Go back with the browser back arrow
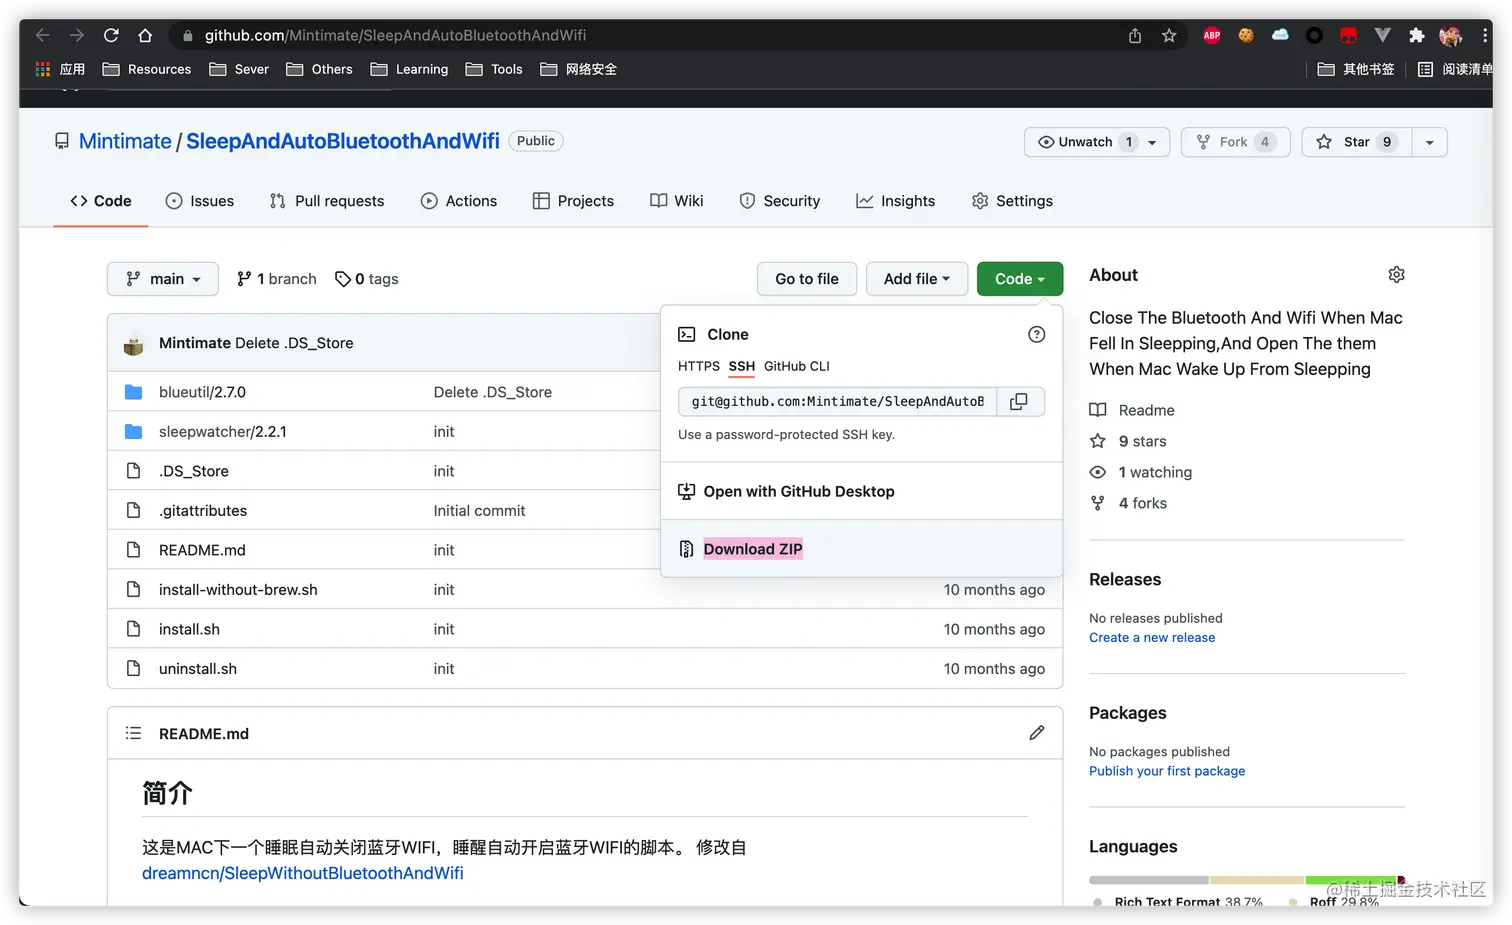This screenshot has width=1512, height=925. (x=42, y=35)
